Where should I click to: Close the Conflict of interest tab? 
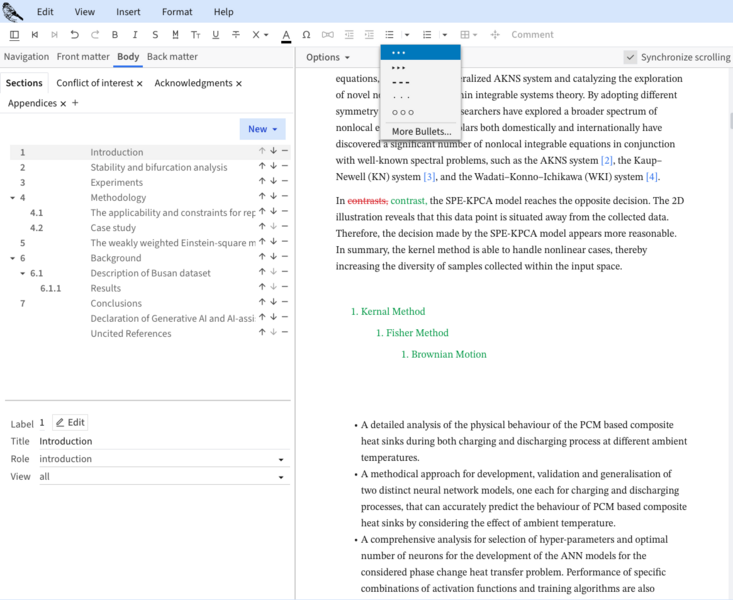tap(139, 84)
